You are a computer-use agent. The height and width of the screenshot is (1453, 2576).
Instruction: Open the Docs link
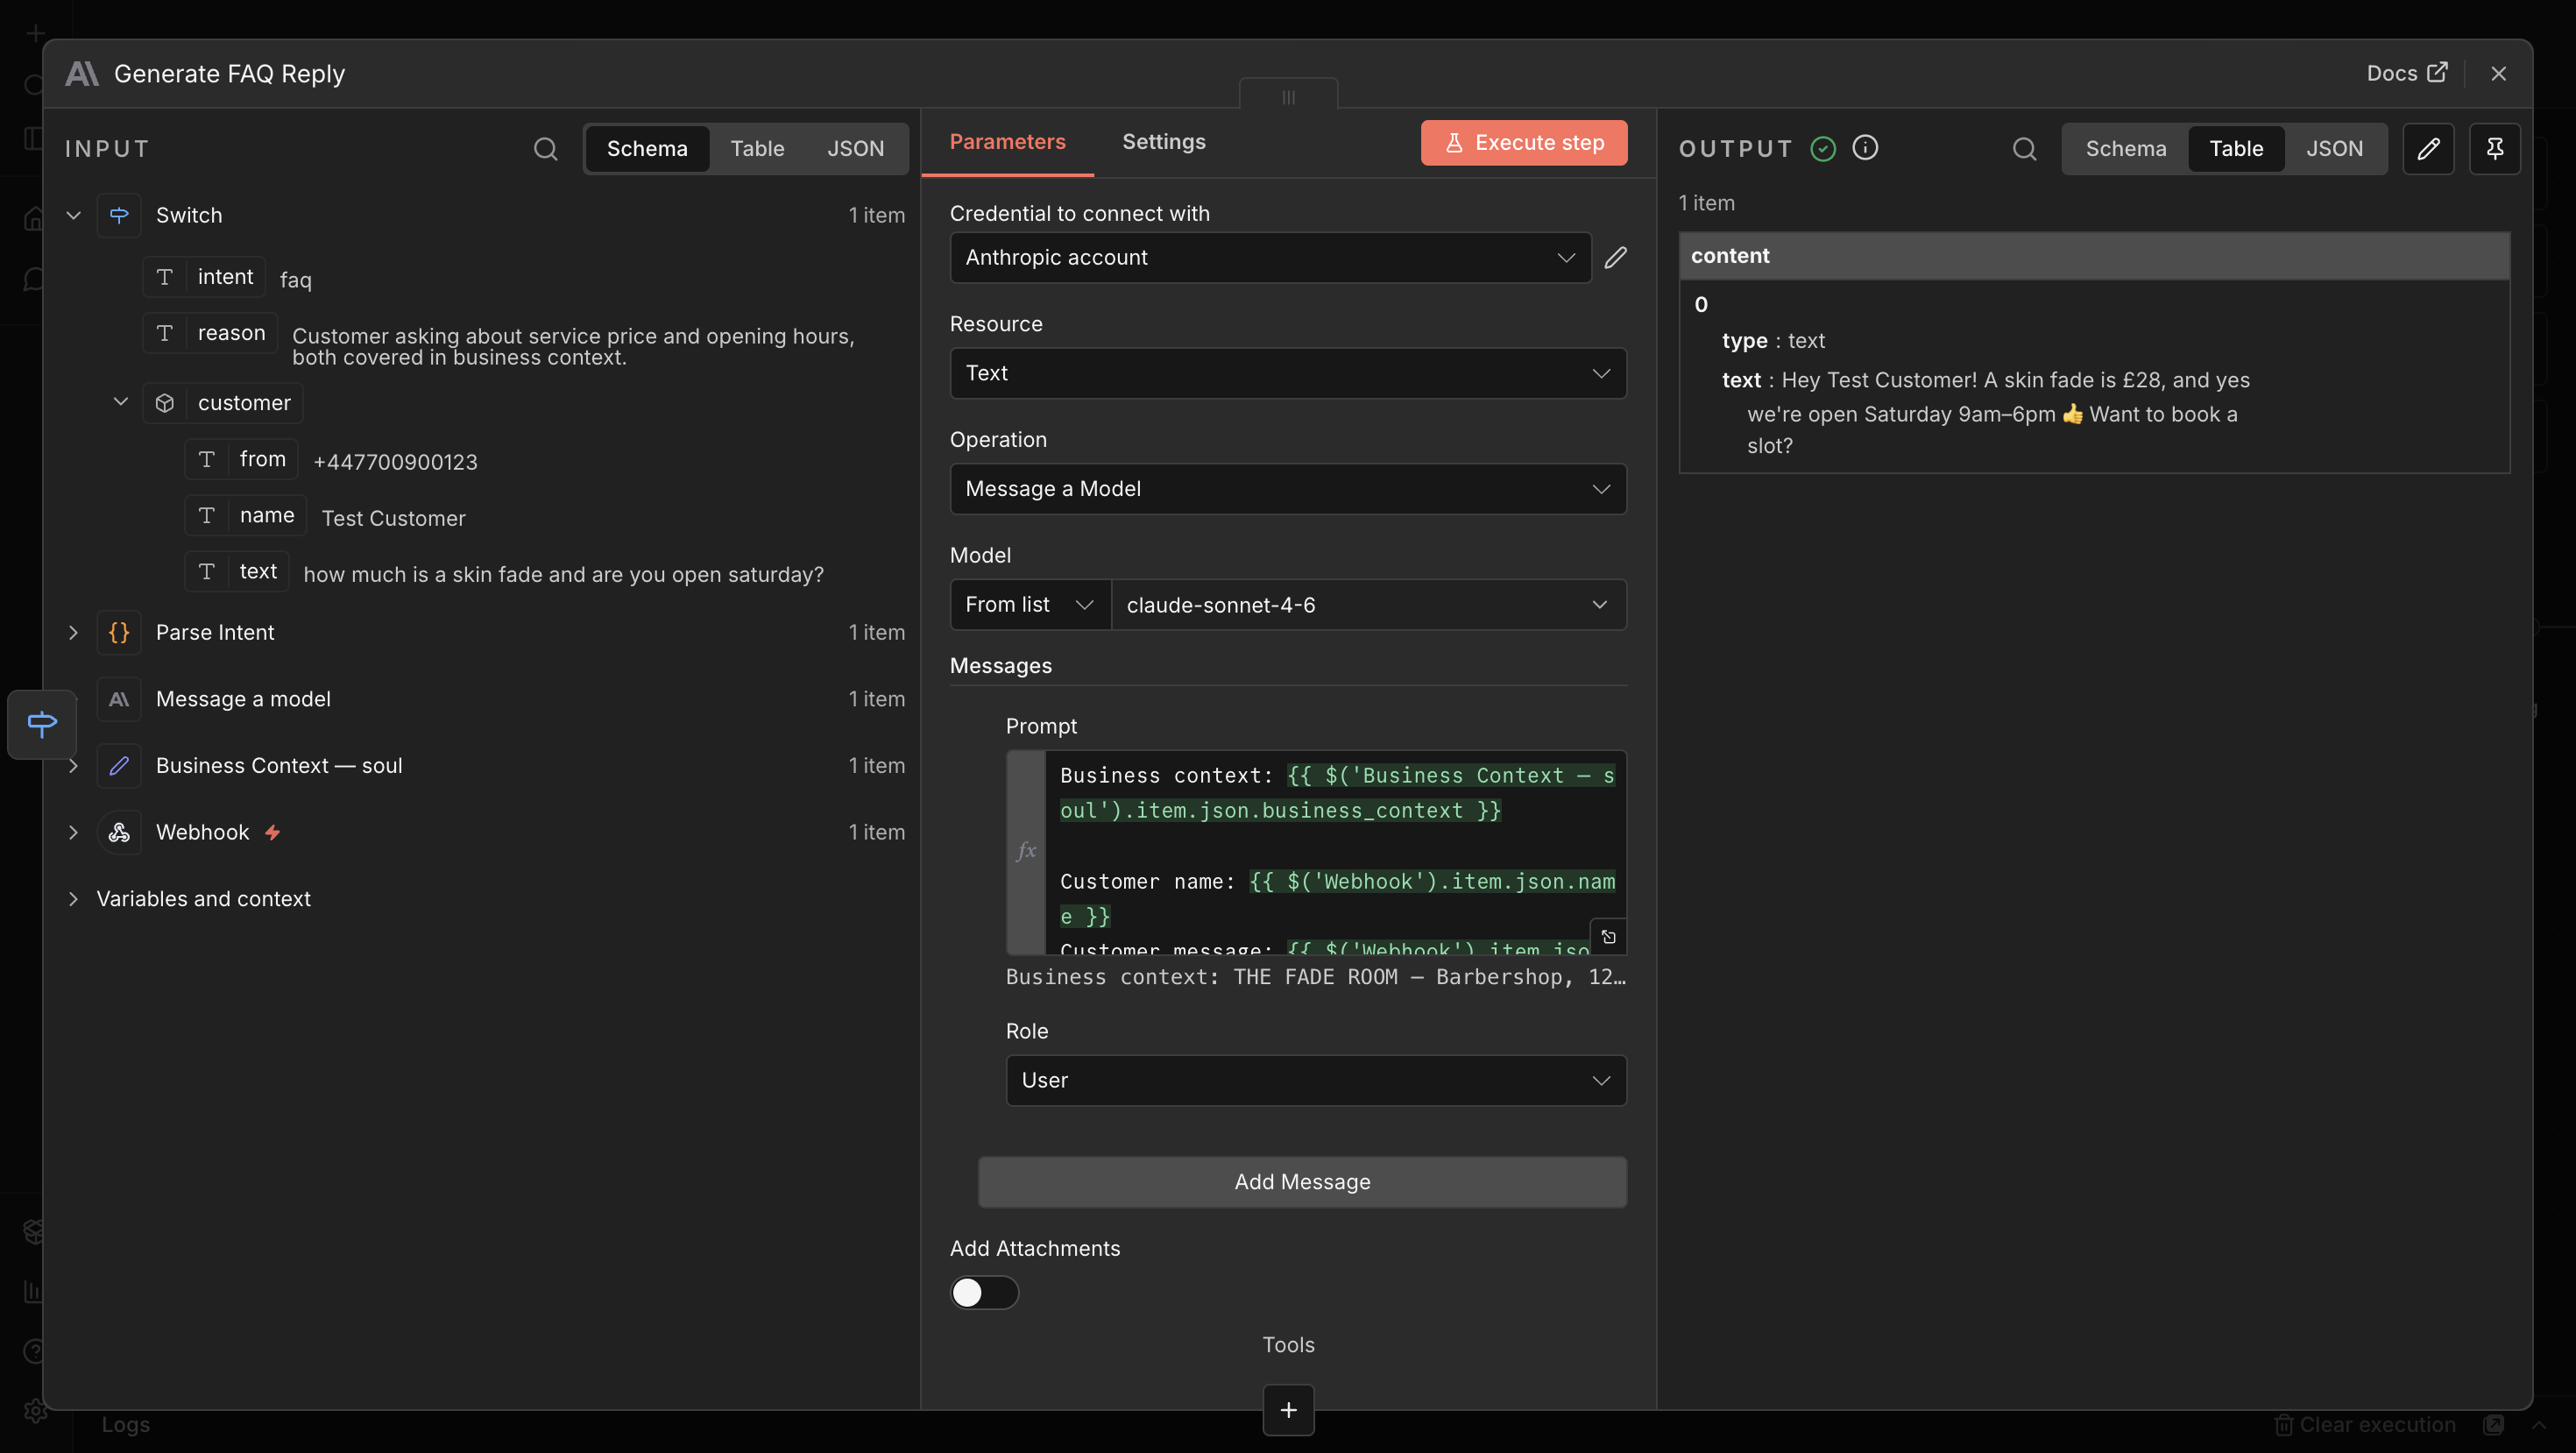(2406, 74)
